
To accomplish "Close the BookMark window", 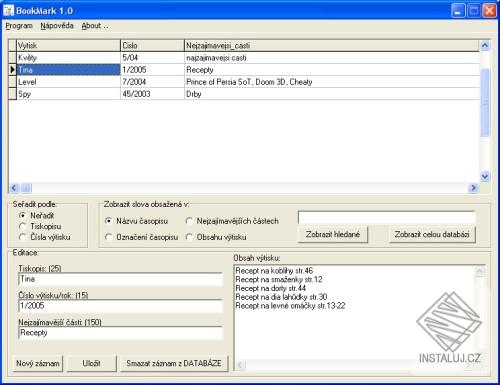I will coord(489,11).
